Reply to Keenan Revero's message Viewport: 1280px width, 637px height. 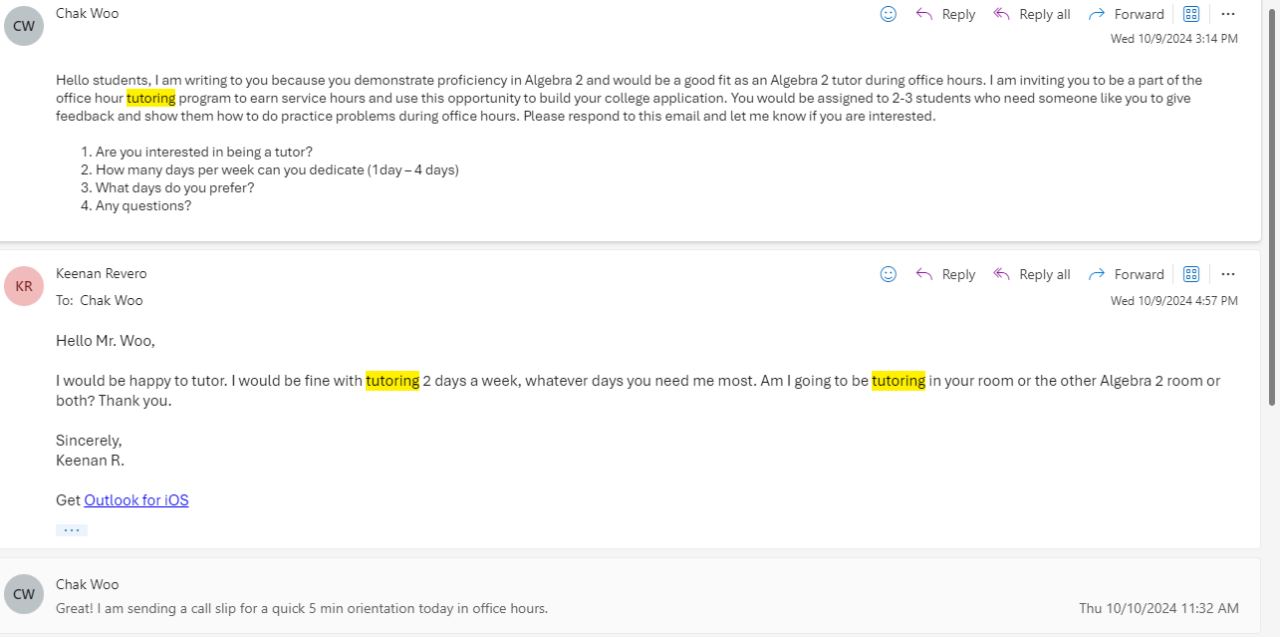point(945,274)
